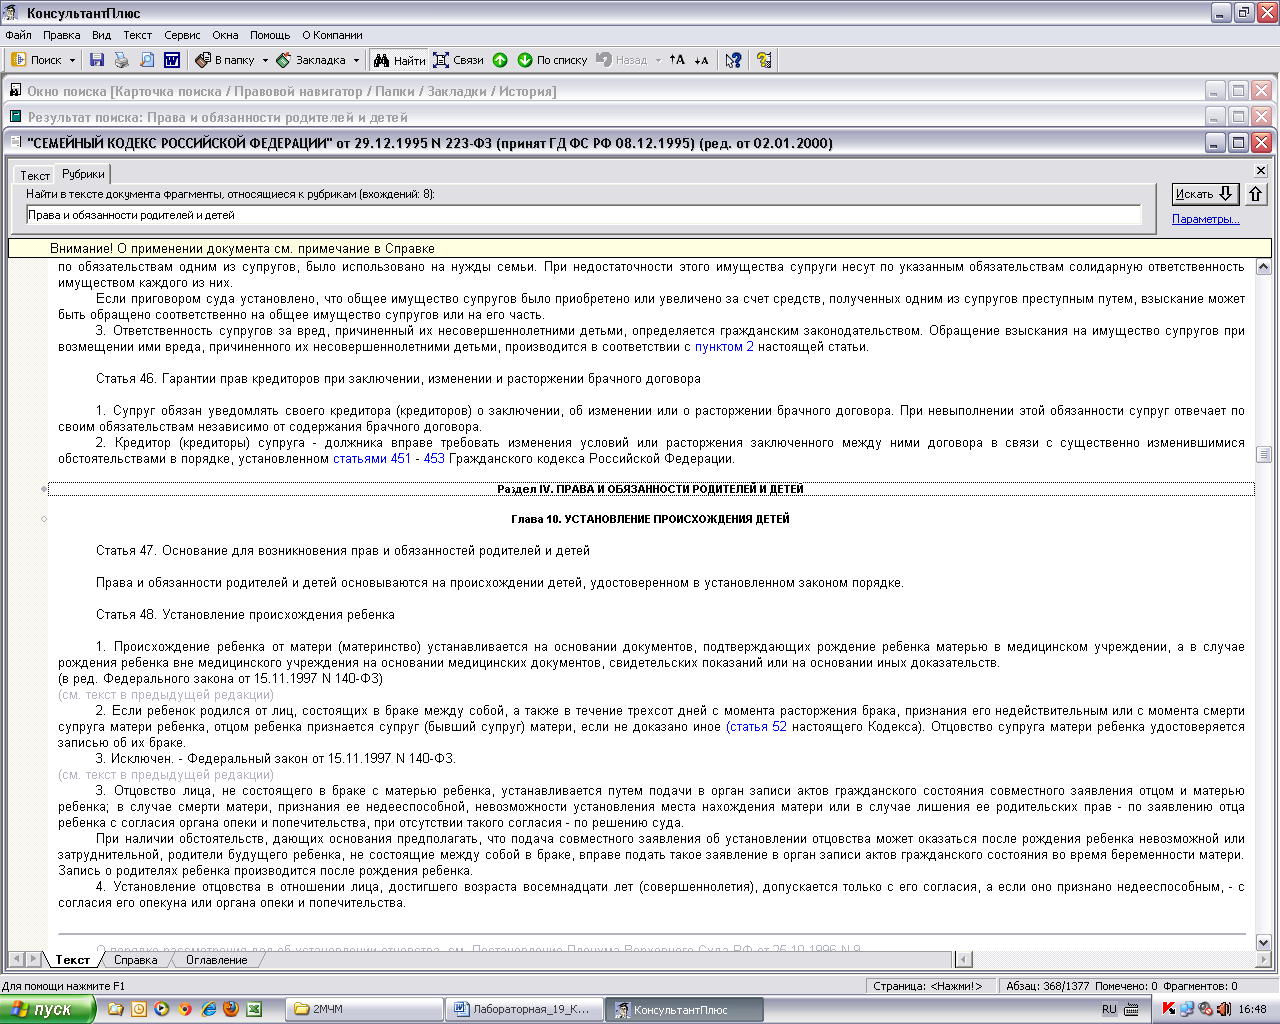This screenshot has height=1024, width=1280.
Task: Expand the В папку dropdown arrow
Action: [265, 60]
